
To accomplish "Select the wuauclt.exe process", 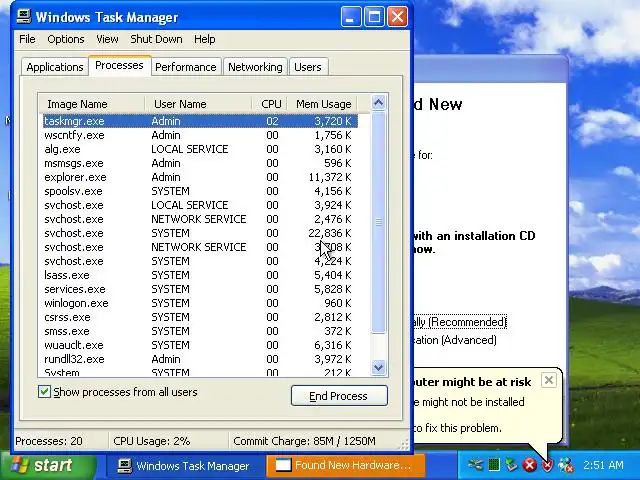I will coord(200,345).
